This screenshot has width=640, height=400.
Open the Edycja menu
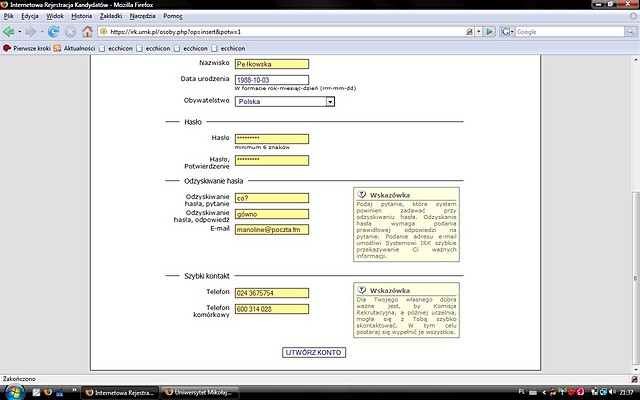click(x=30, y=16)
